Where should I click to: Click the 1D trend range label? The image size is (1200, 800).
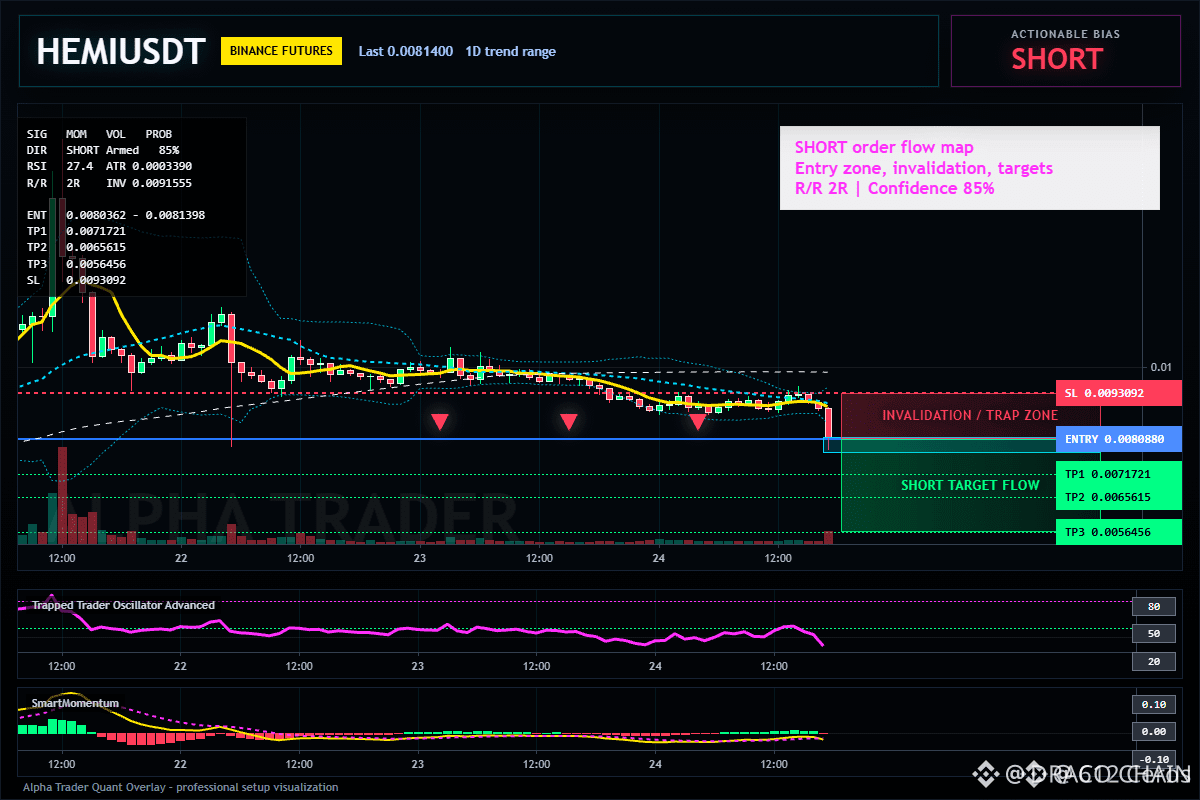coord(511,51)
